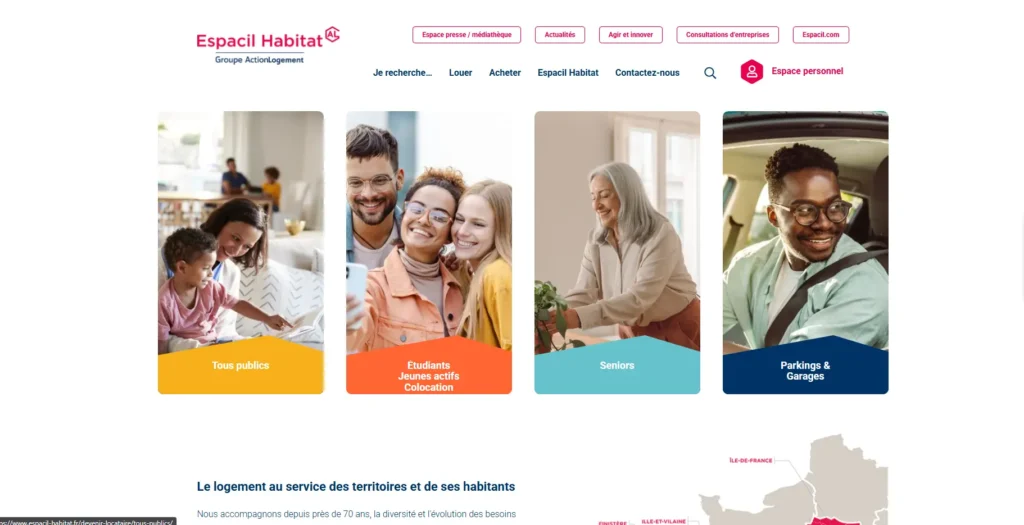
Task: Select the Tous publics card
Action: coord(240,253)
